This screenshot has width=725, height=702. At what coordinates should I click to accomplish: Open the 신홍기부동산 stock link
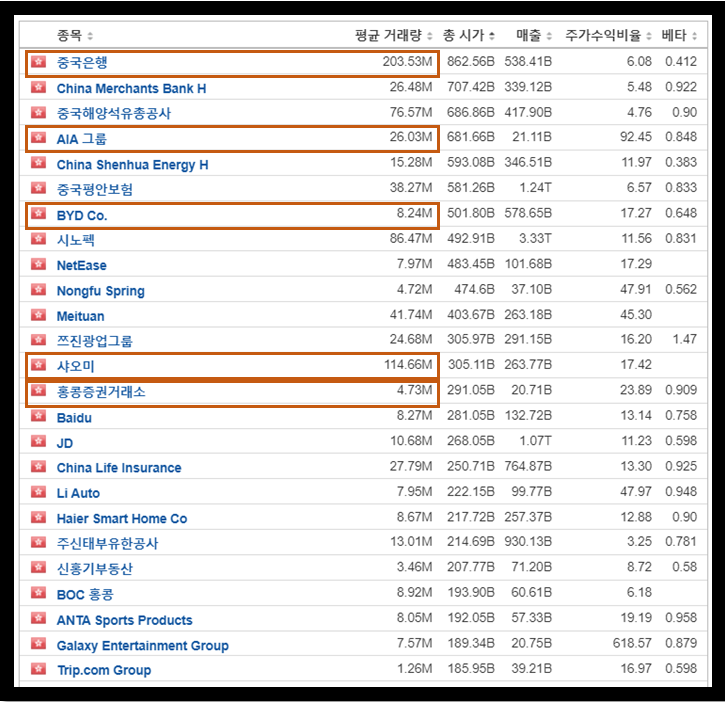(94, 568)
